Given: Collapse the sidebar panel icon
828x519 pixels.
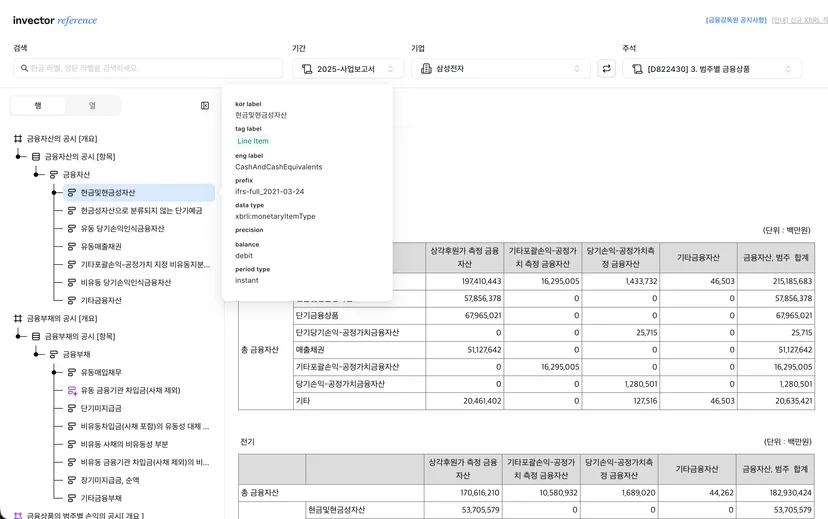Looking at the screenshot, I should [x=205, y=106].
